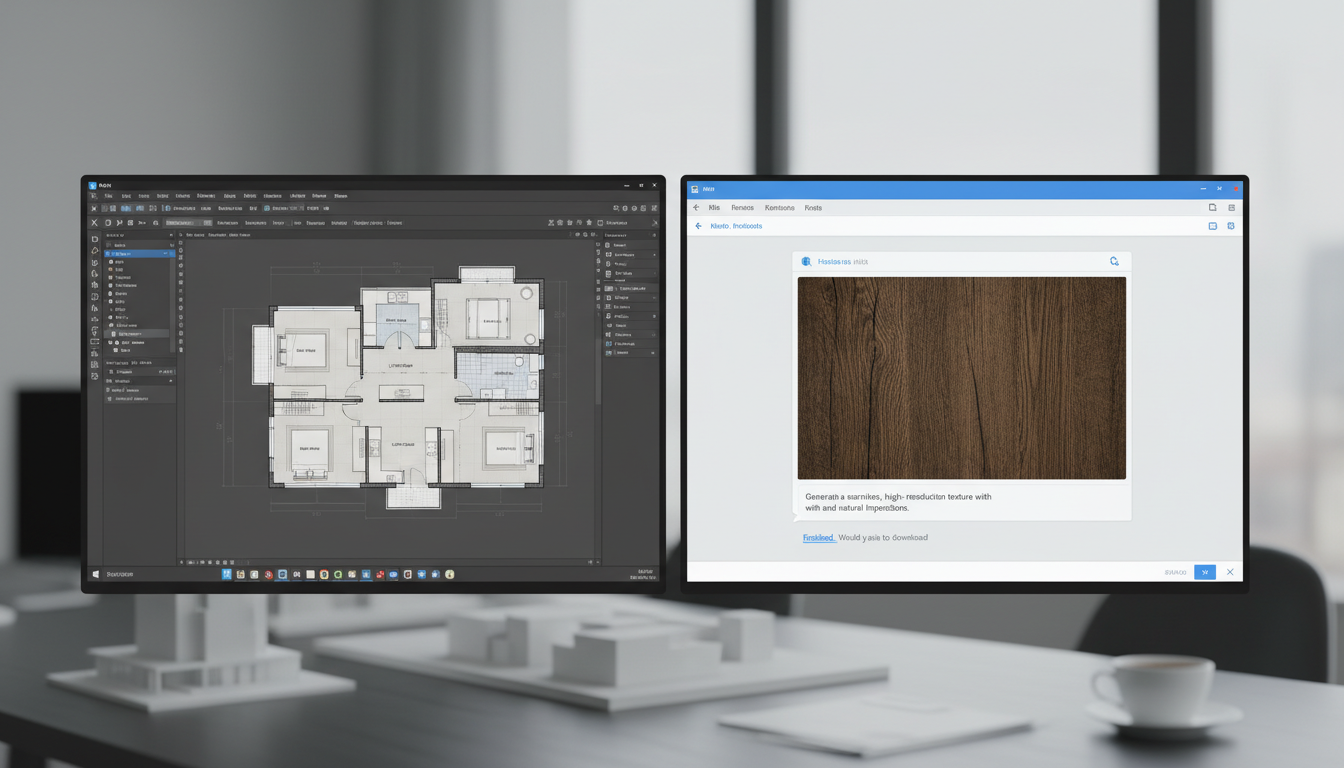Viewport: 1344px width, 768px height.
Task: Open the Renaos menu in chat window
Action: point(742,208)
